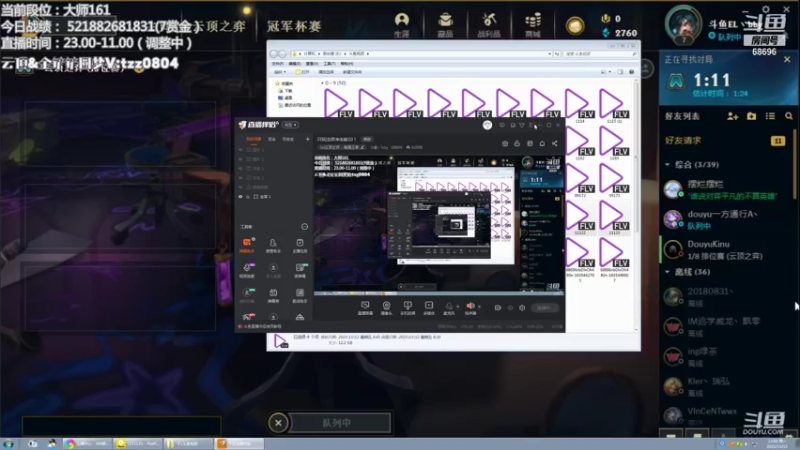Screen dimensions: 800x450
Task: Collapse the 0-9 (50) file group
Action: click(322, 83)
